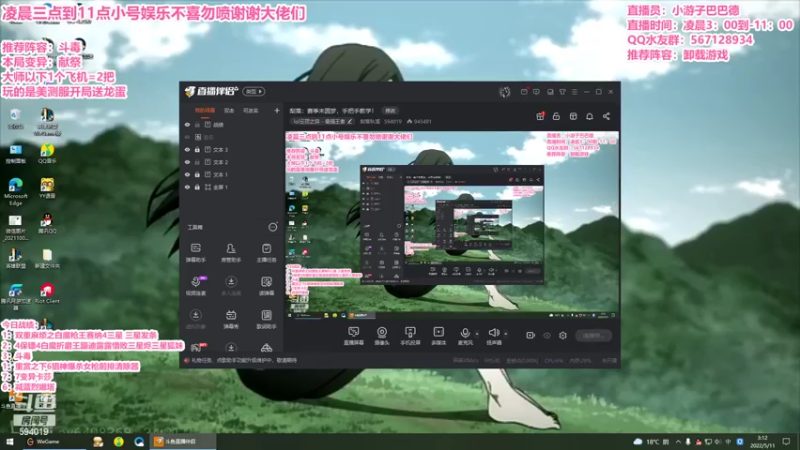Open the 歌词助手 tool
Image resolution: width=800 pixels, height=450 pixels.
266,319
